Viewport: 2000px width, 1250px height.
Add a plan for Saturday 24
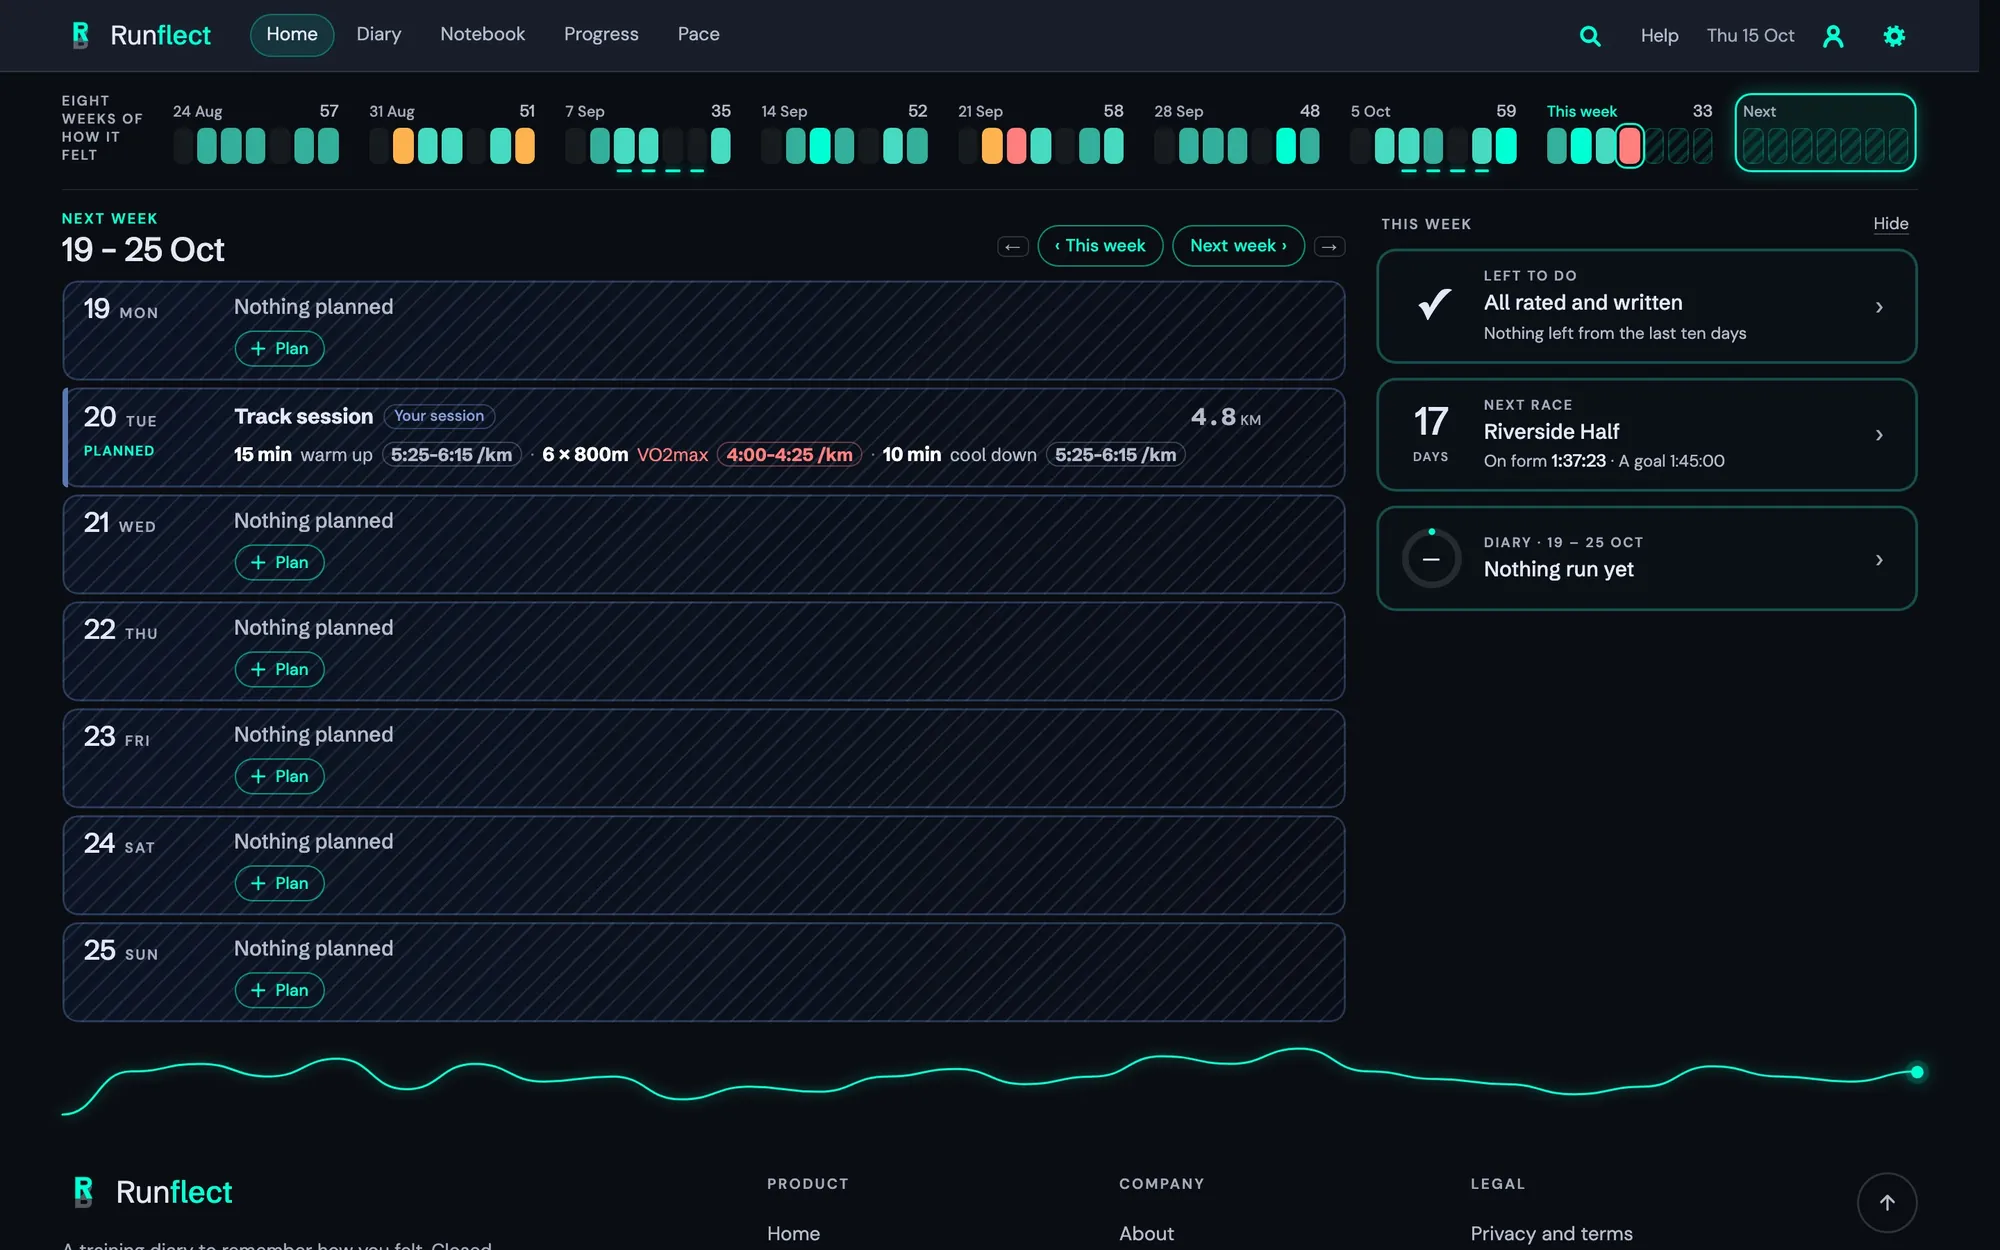279,883
